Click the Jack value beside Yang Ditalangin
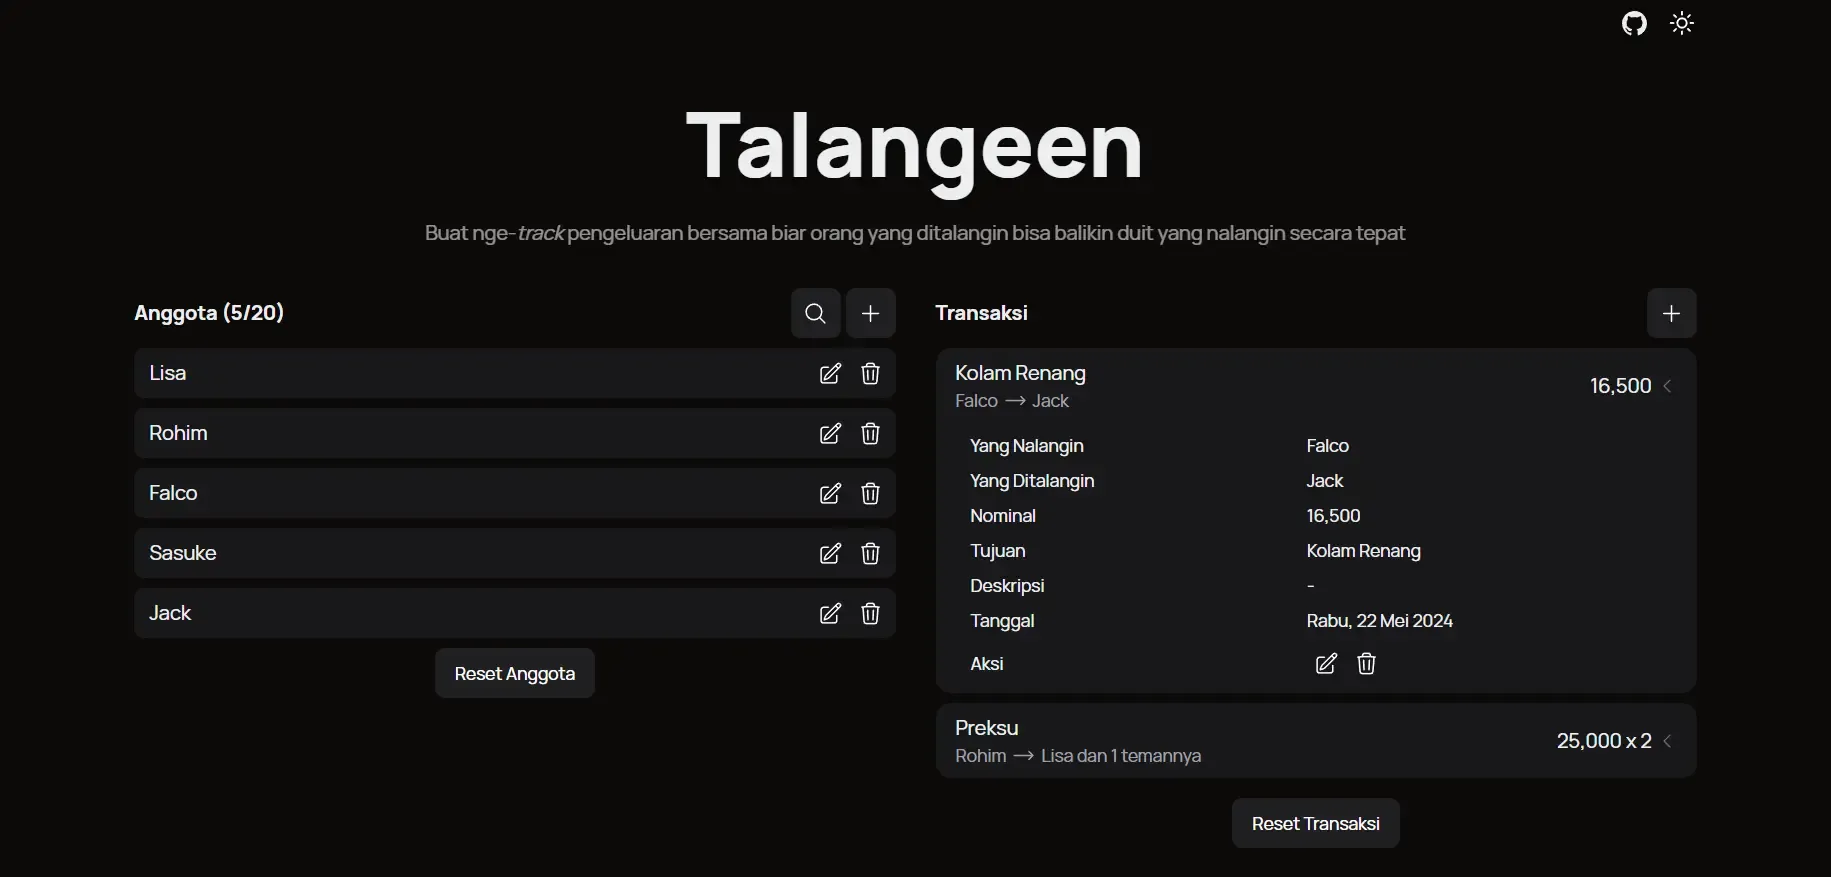 [x=1325, y=481]
